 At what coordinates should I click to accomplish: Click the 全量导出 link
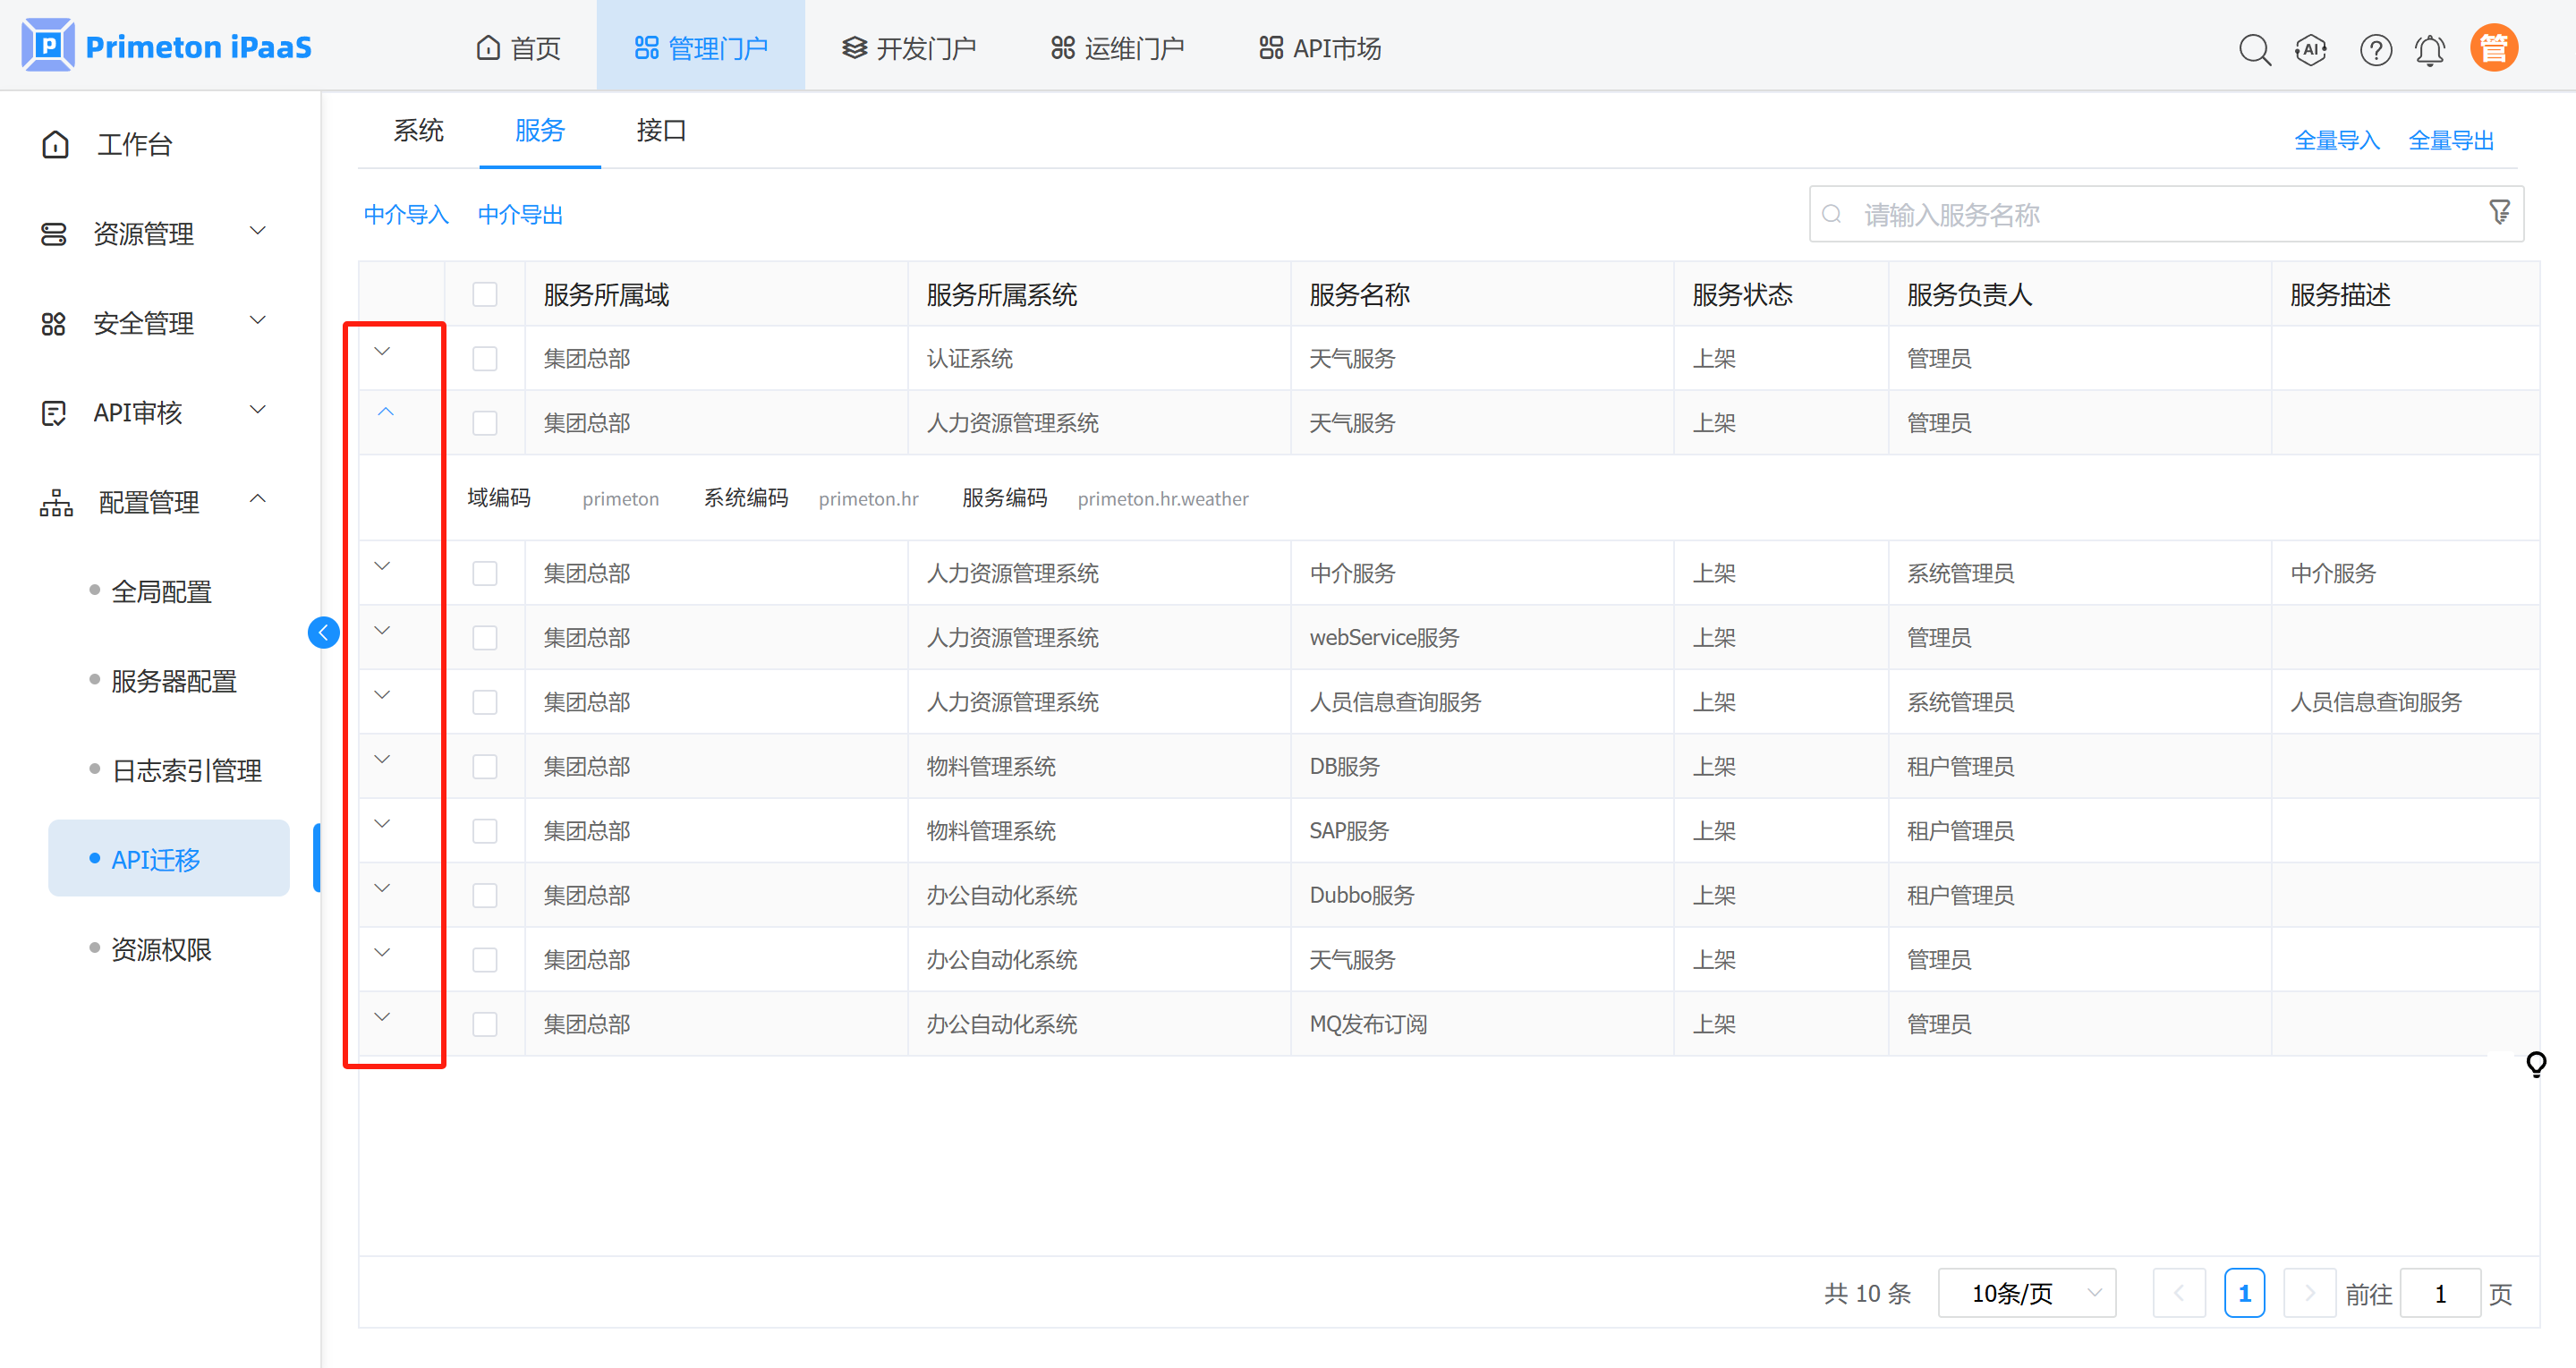(x=2450, y=140)
